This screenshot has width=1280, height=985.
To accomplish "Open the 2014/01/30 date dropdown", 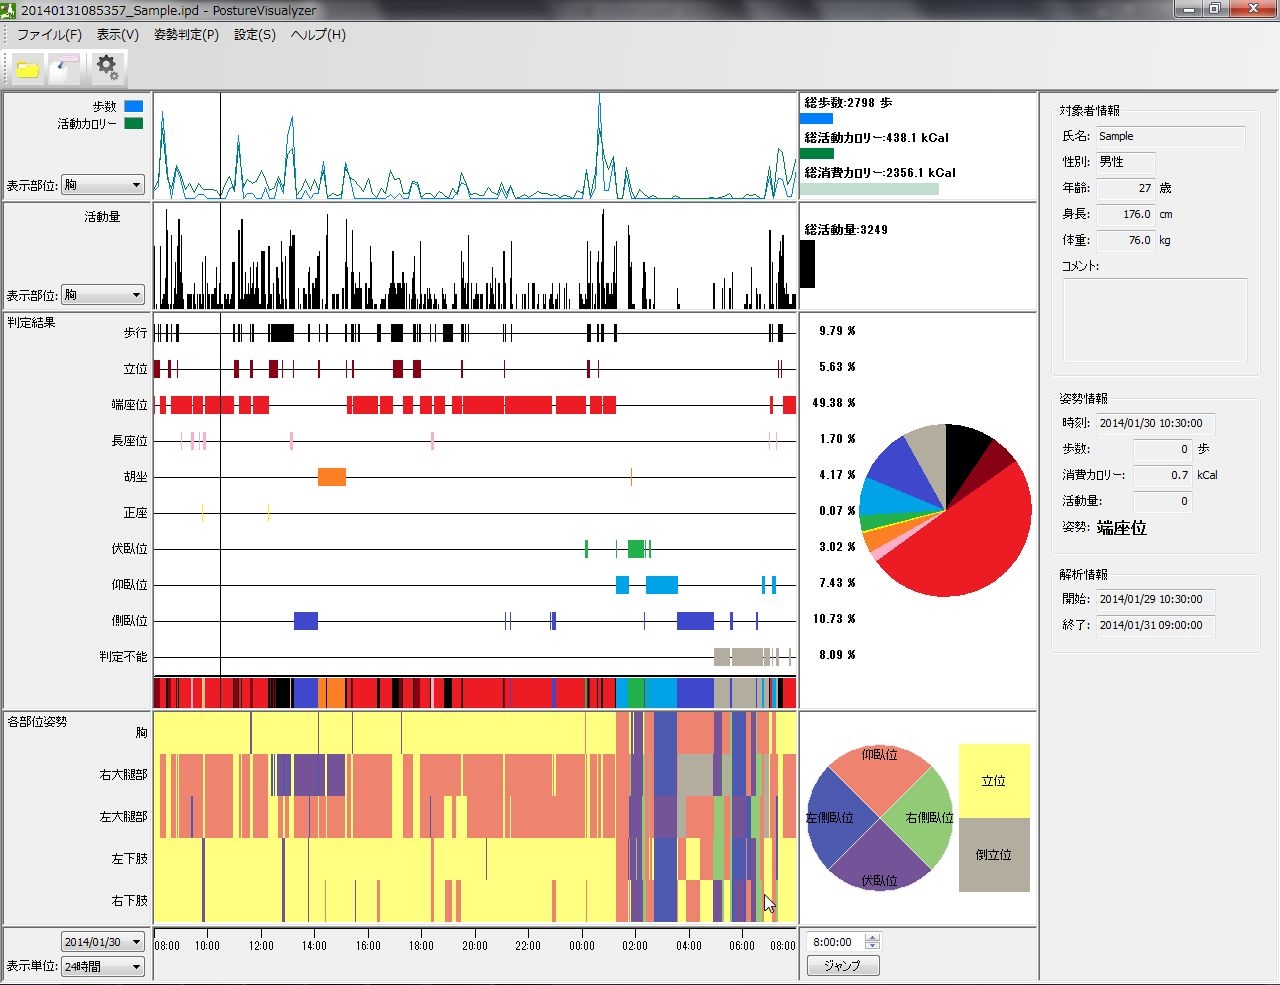I will click(103, 942).
